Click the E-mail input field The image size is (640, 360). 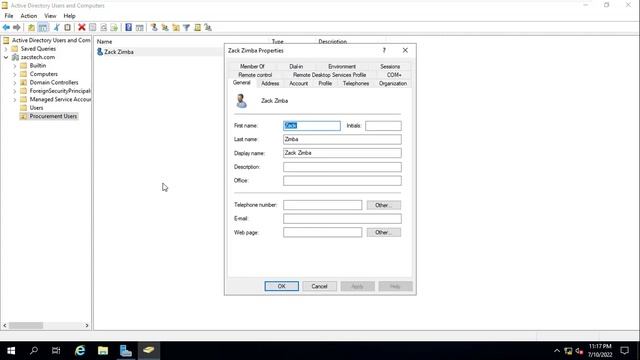(342, 218)
